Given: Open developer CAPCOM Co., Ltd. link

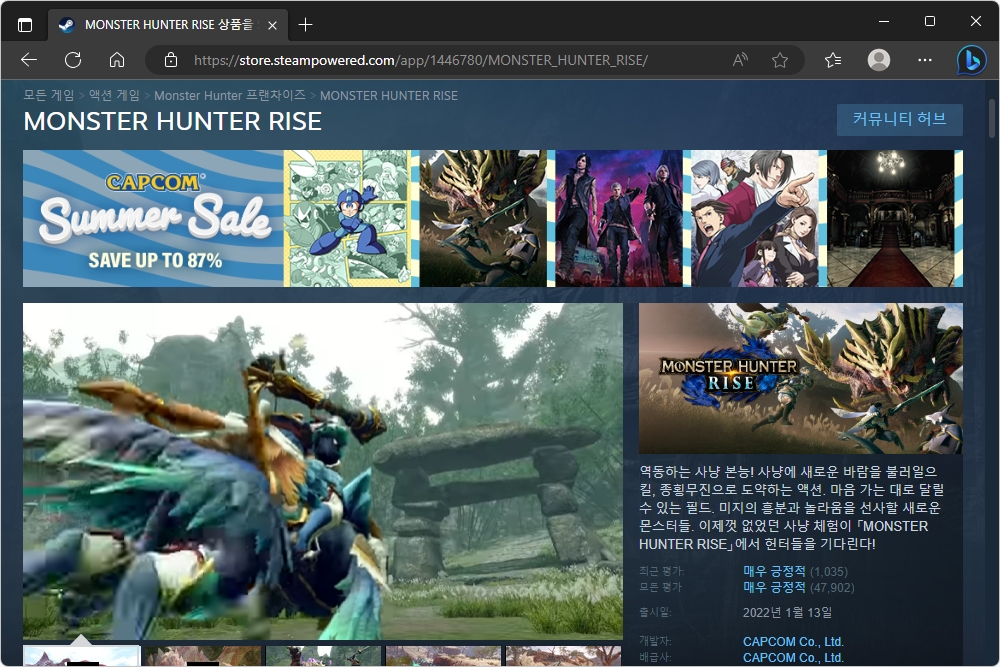Looking at the screenshot, I should pos(793,641).
